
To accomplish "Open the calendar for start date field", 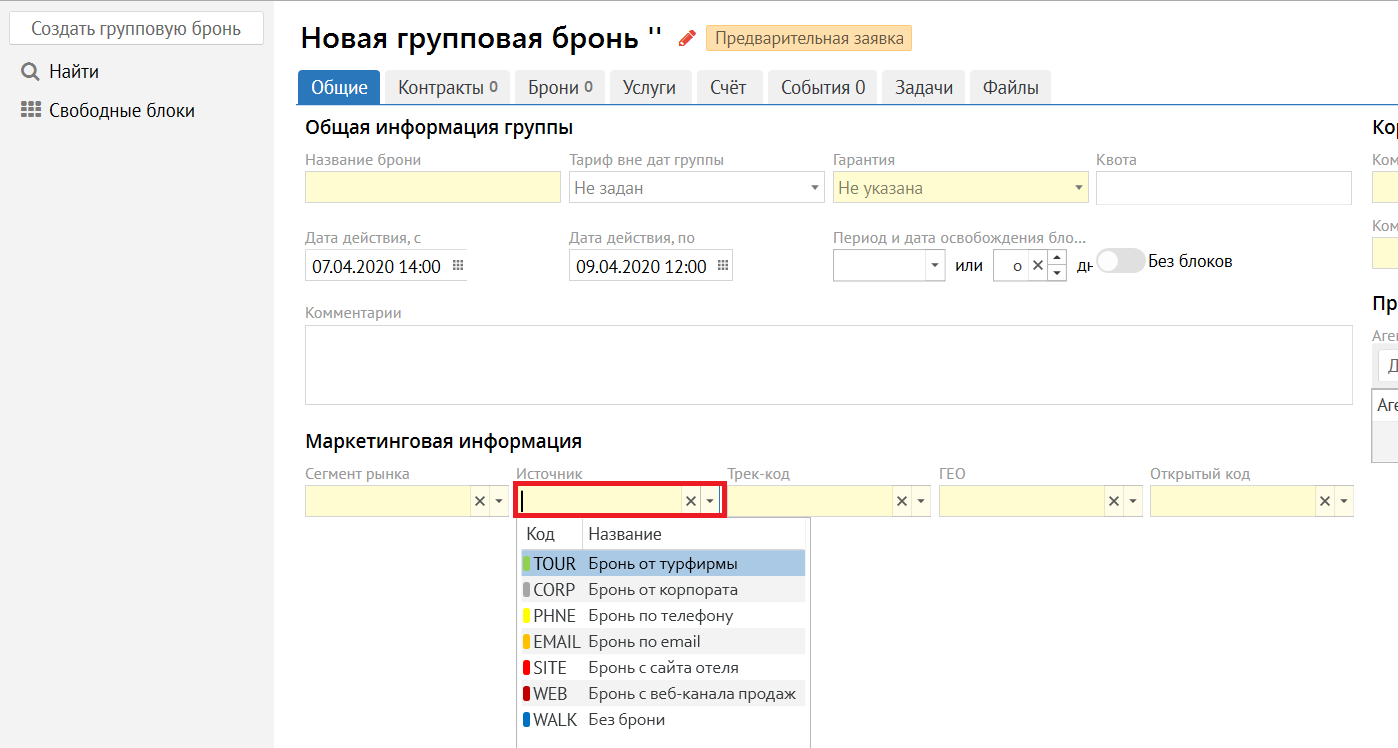I will 458,266.
